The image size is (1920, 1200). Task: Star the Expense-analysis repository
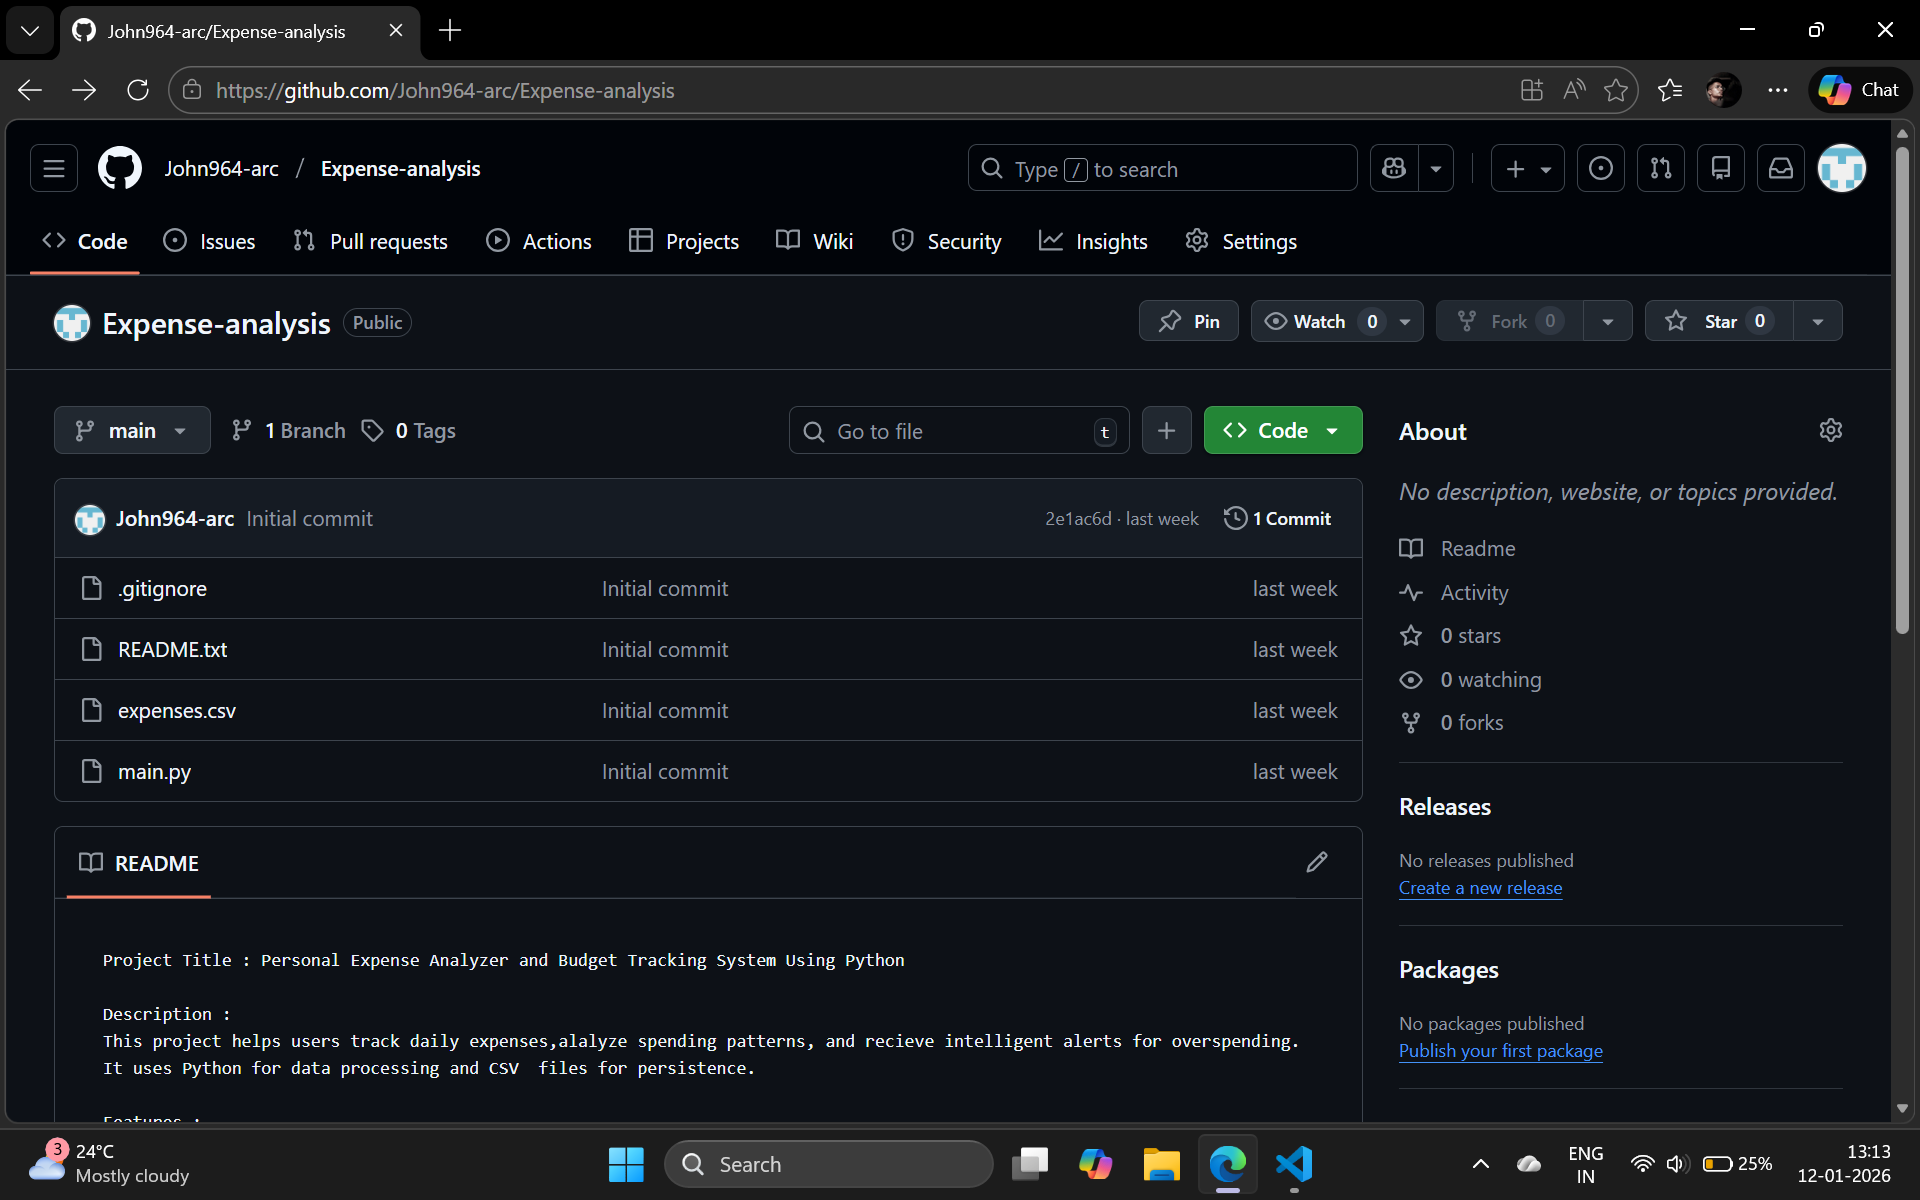[x=1717, y=320]
